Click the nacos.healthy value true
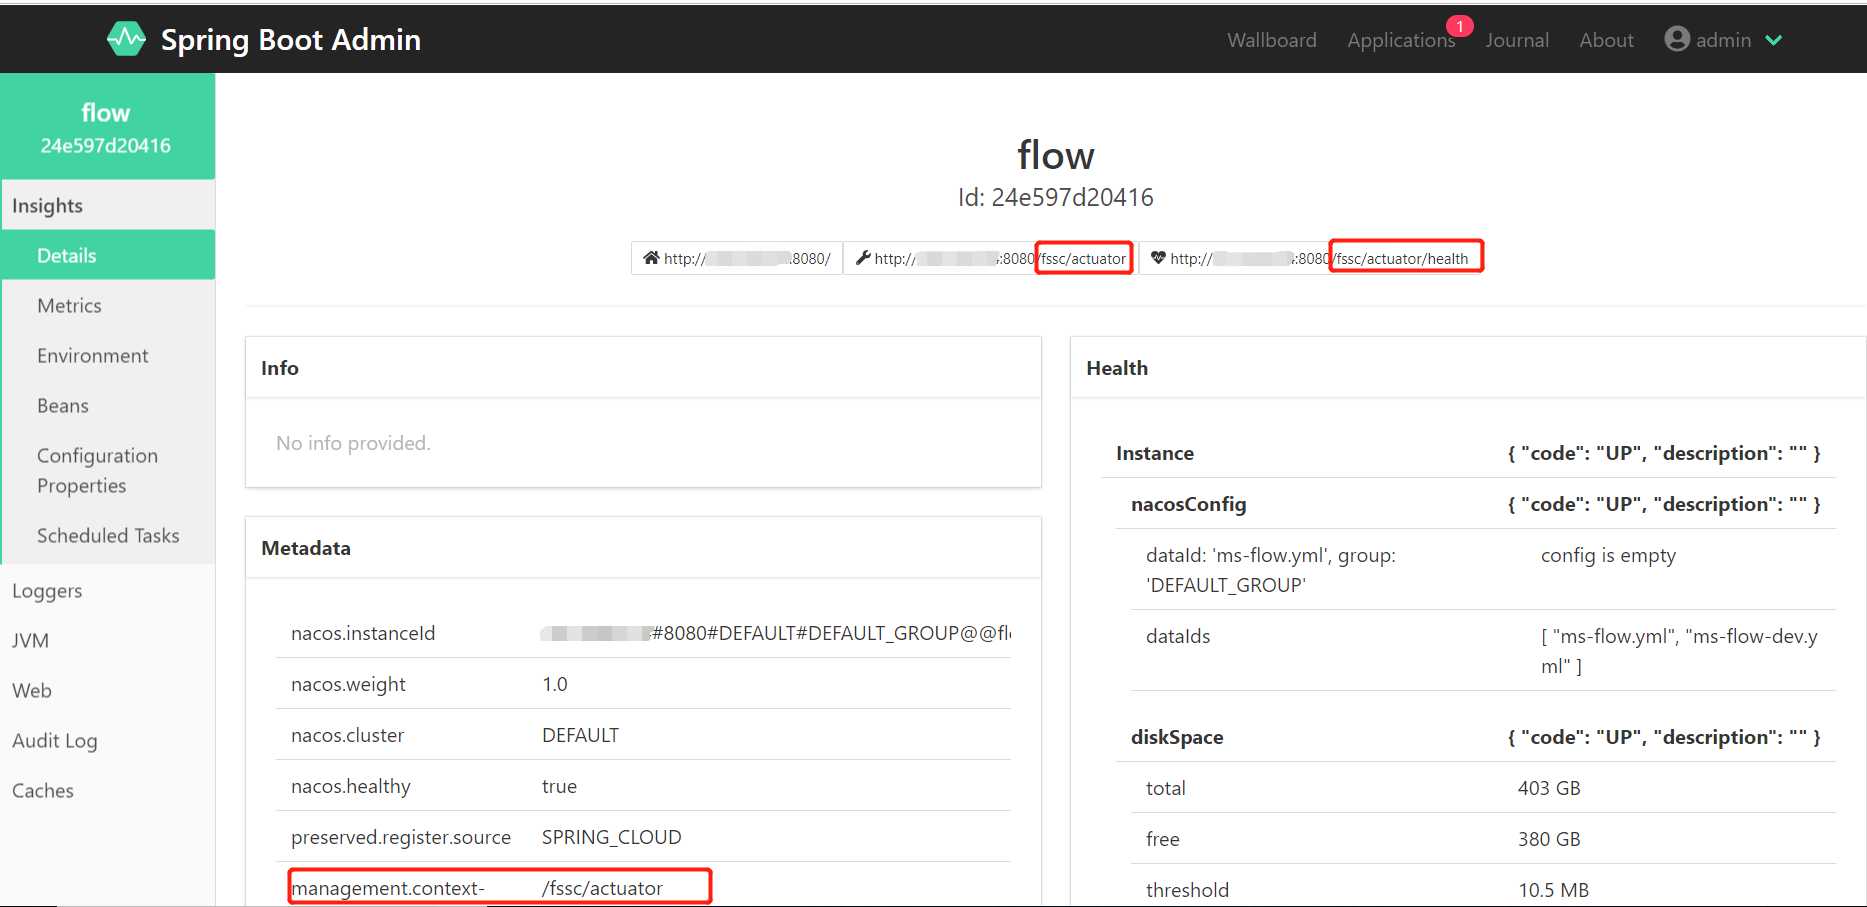The image size is (1867, 907). (x=559, y=786)
